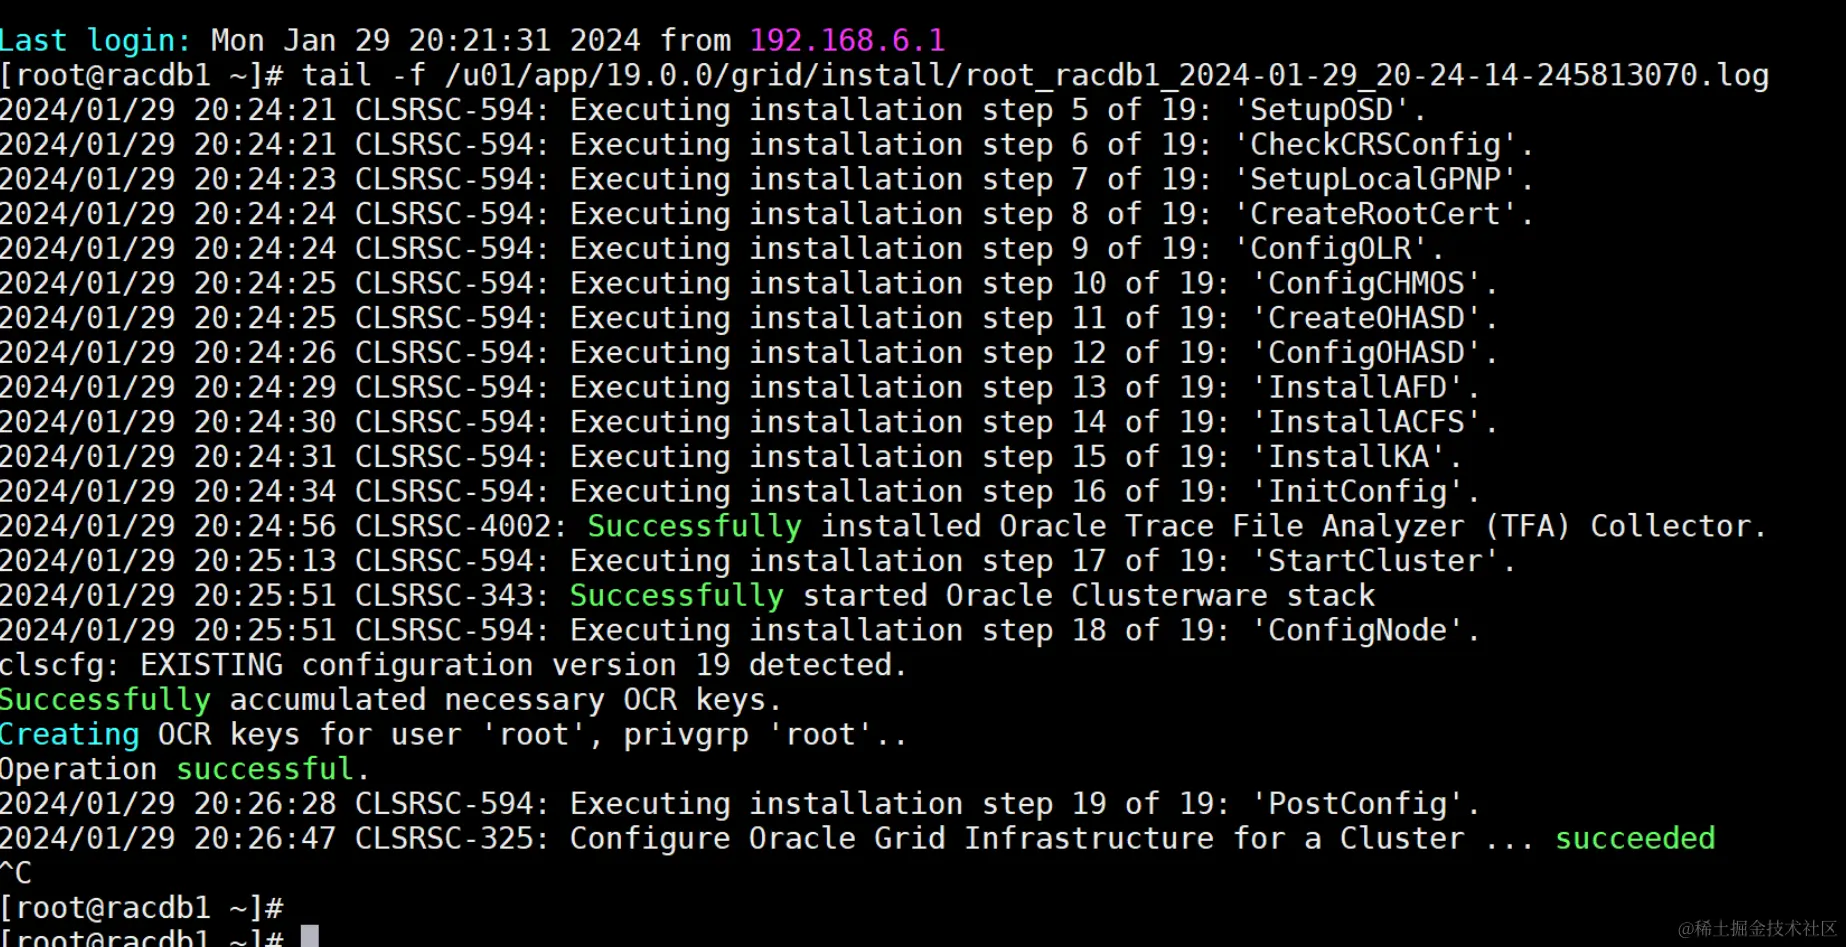
Task: Click the 'PostConfig' step name
Action: (x=1357, y=803)
